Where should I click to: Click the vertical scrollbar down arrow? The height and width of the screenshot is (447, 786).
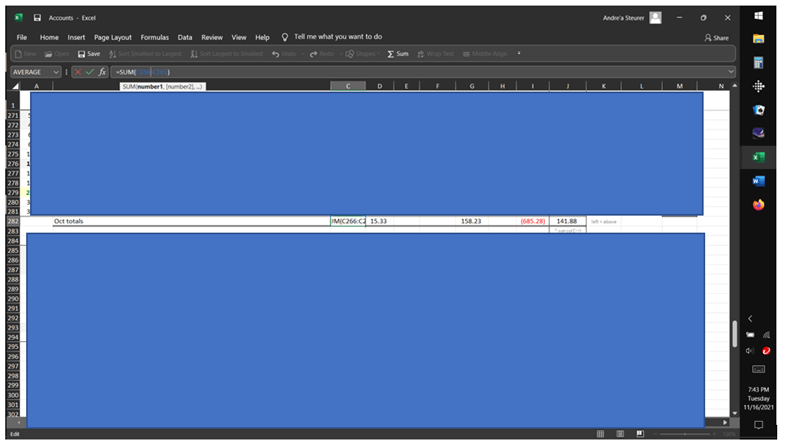pos(734,413)
